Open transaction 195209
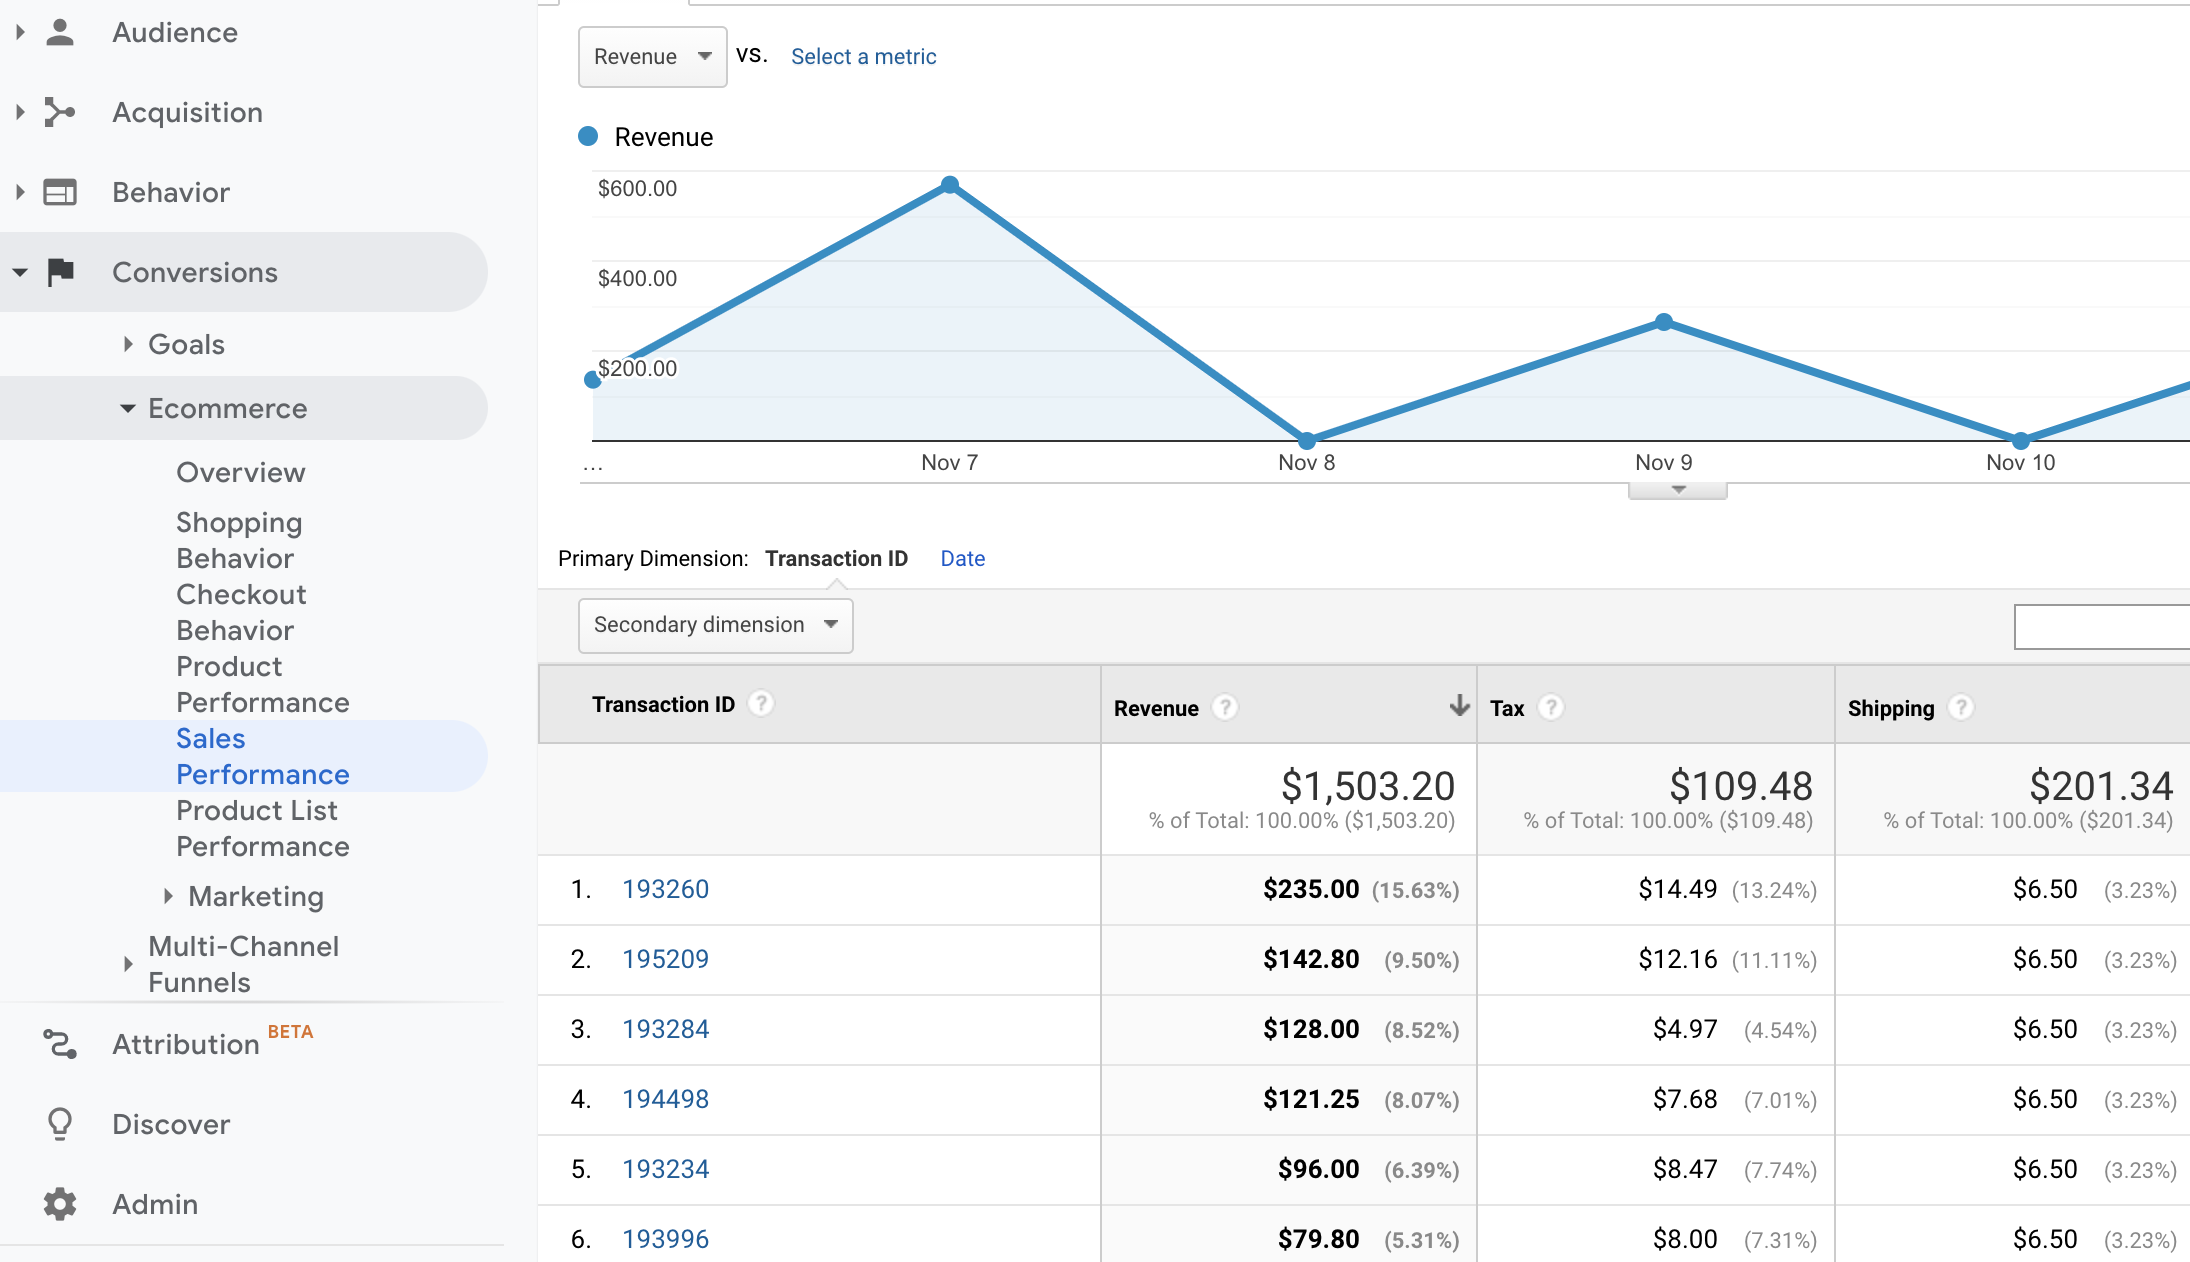Screen dimensions: 2190x1262 point(665,959)
